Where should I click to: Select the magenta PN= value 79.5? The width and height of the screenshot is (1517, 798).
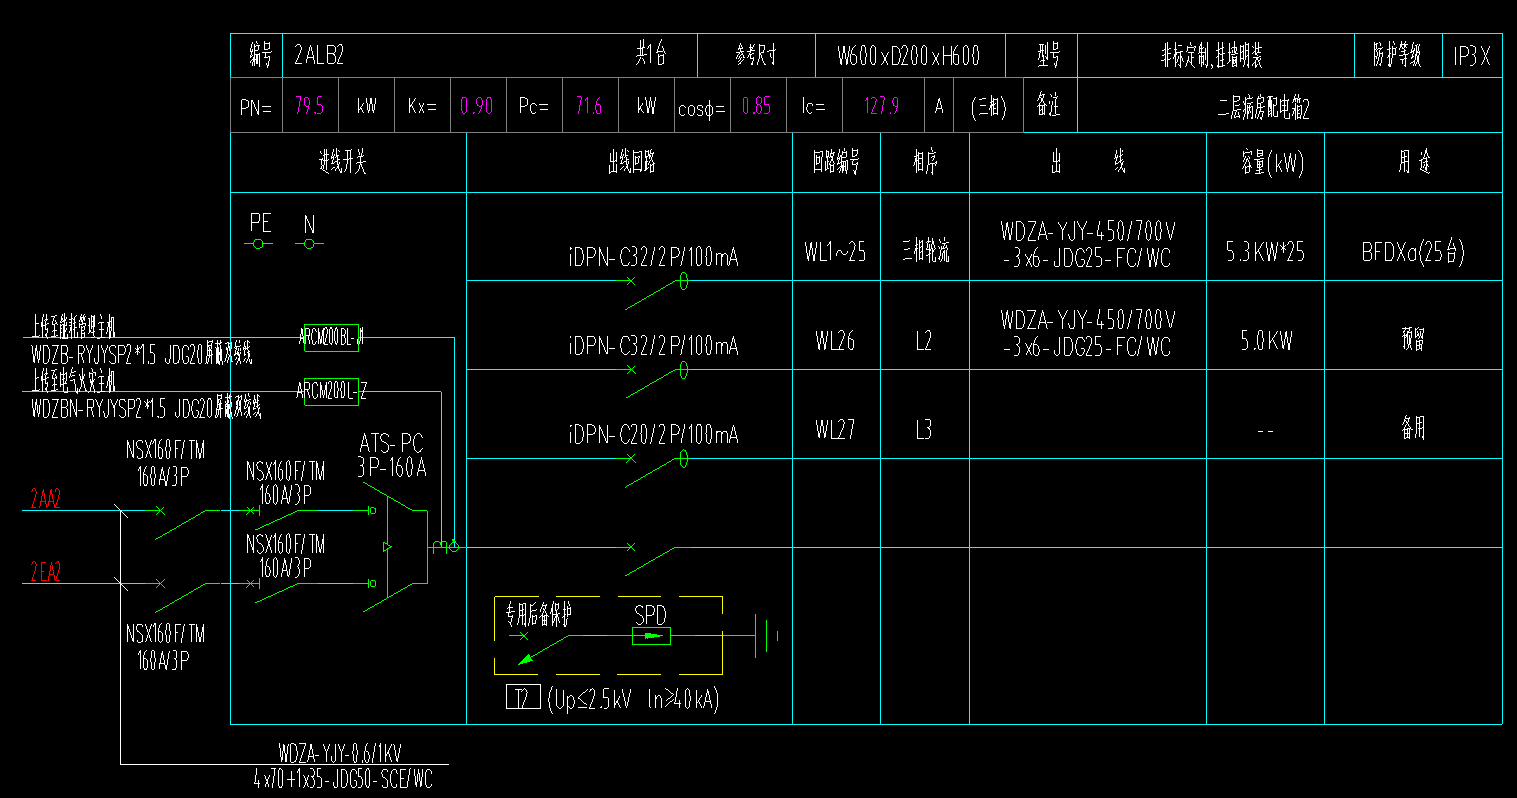tap(310, 106)
